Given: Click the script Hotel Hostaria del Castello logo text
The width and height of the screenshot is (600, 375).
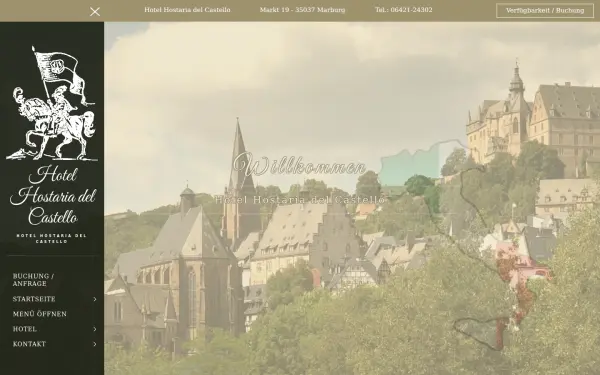Looking at the screenshot, I should 53,196.
